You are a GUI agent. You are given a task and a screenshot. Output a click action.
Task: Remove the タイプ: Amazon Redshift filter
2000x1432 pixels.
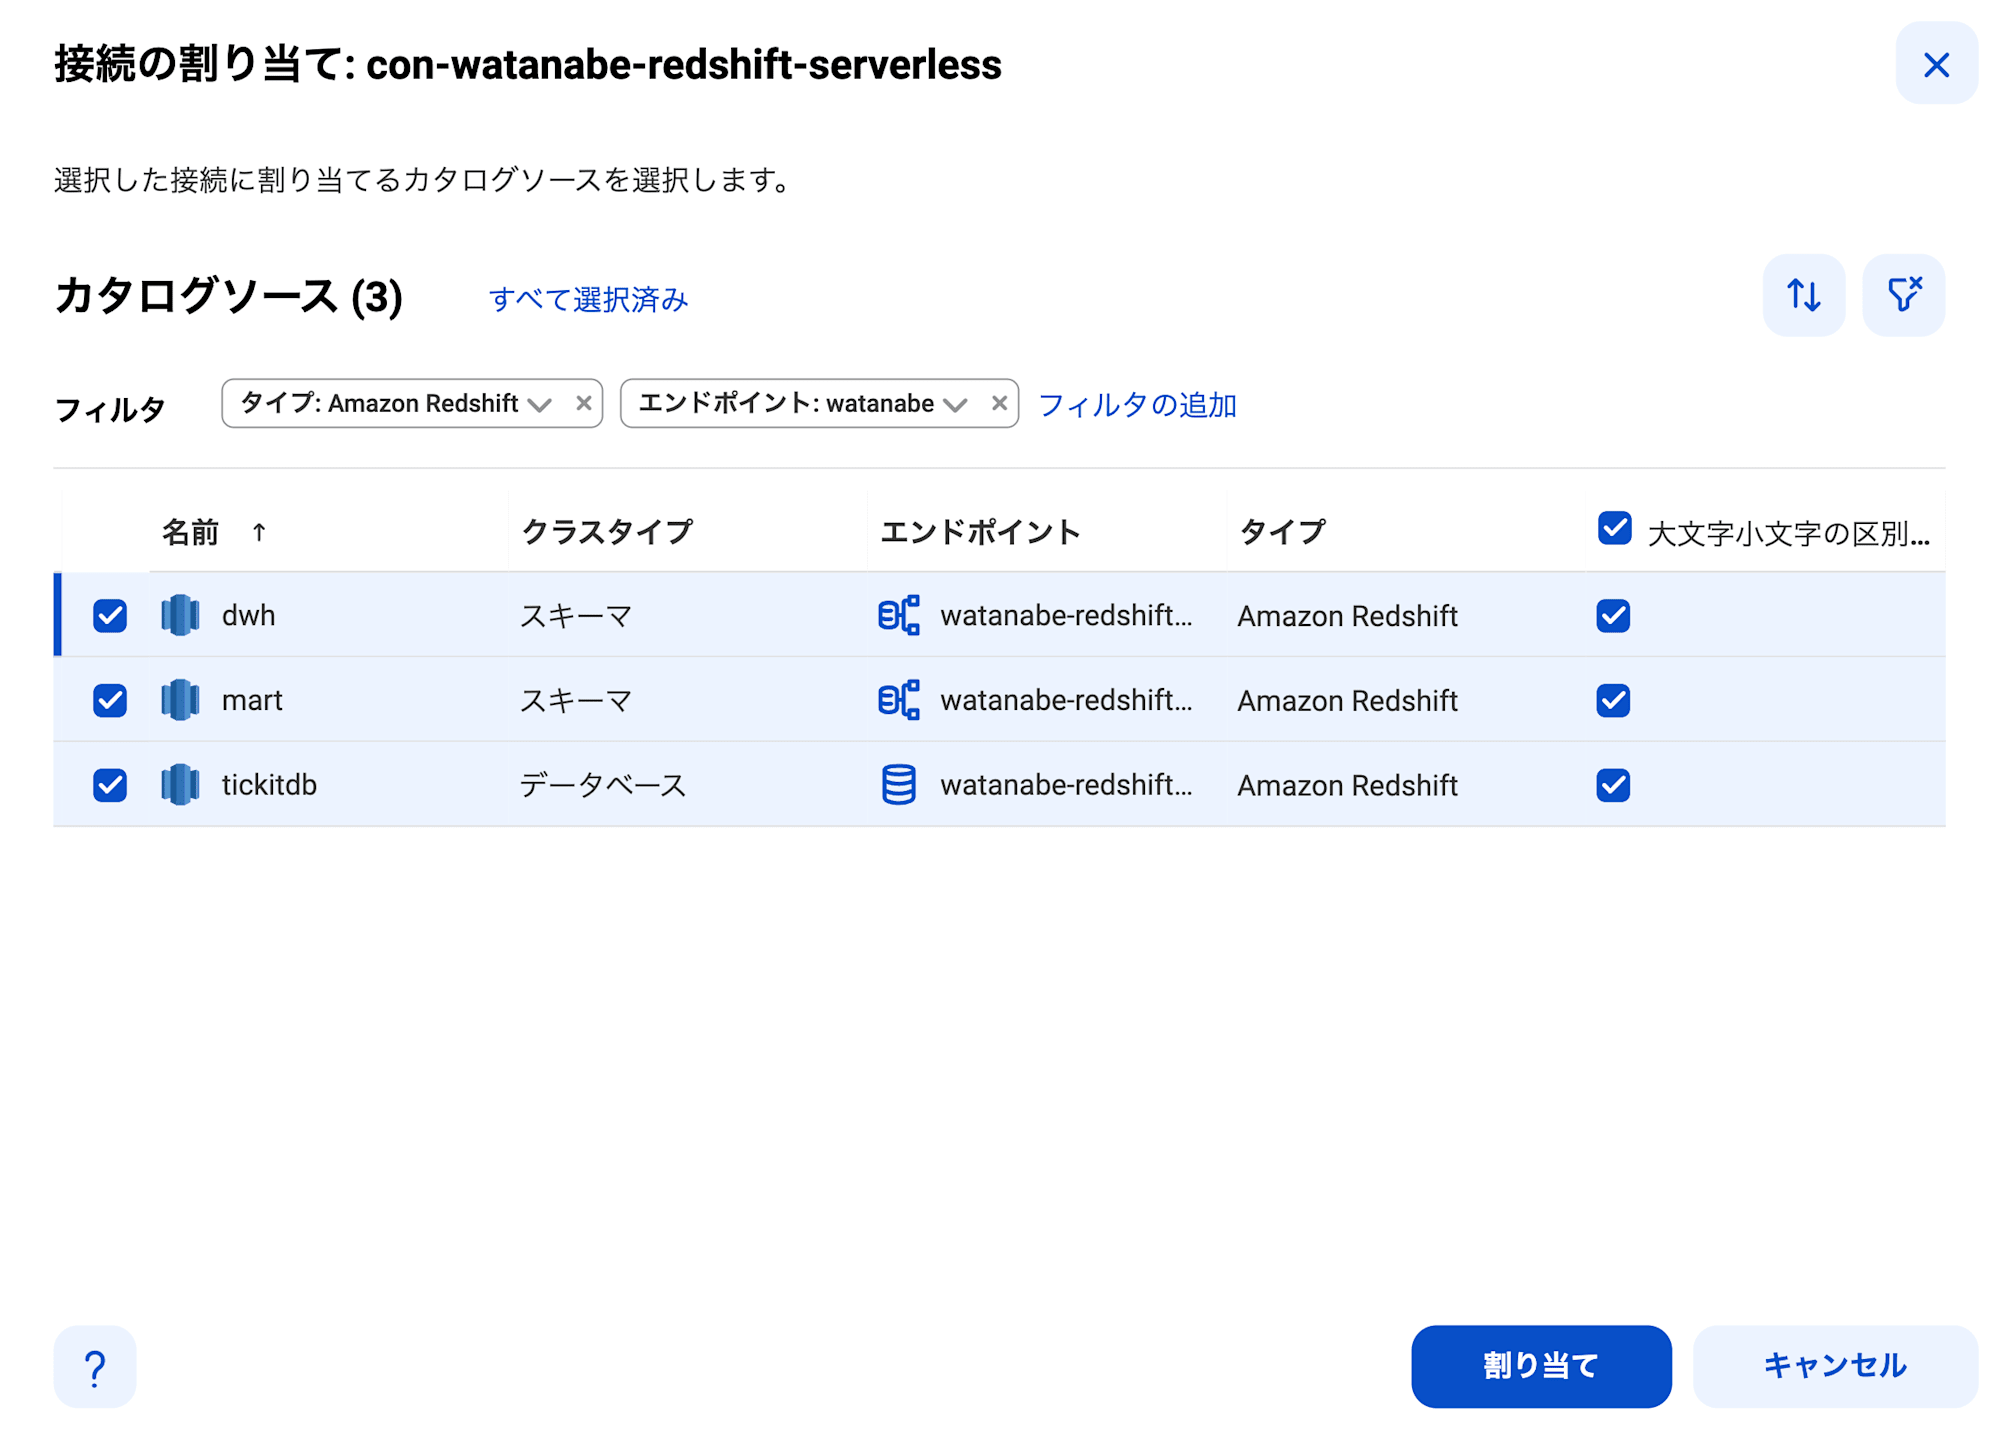point(583,403)
